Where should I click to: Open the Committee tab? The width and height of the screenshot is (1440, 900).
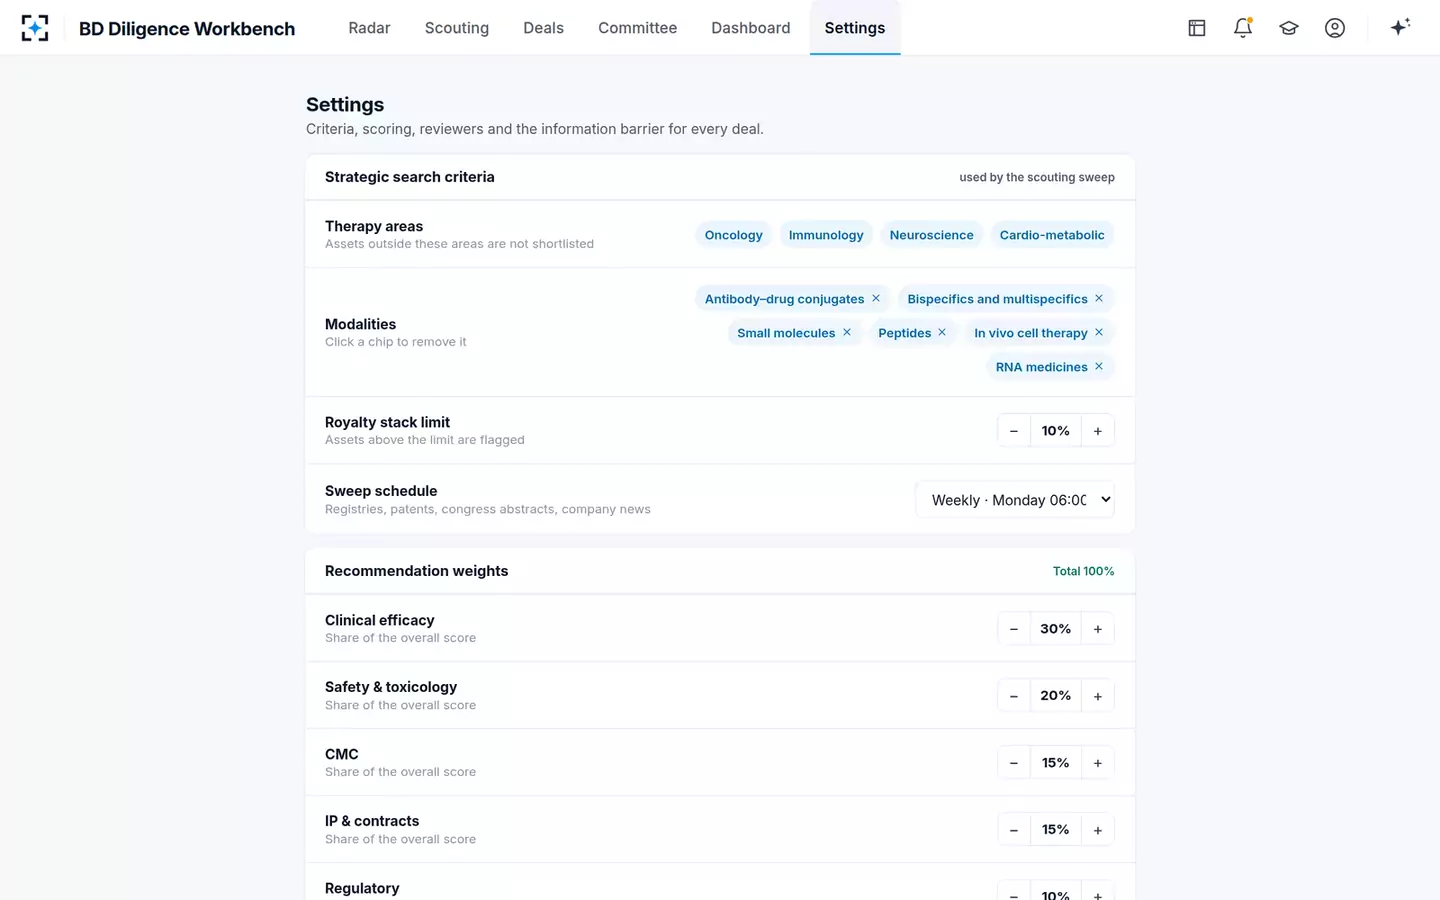[x=638, y=28]
